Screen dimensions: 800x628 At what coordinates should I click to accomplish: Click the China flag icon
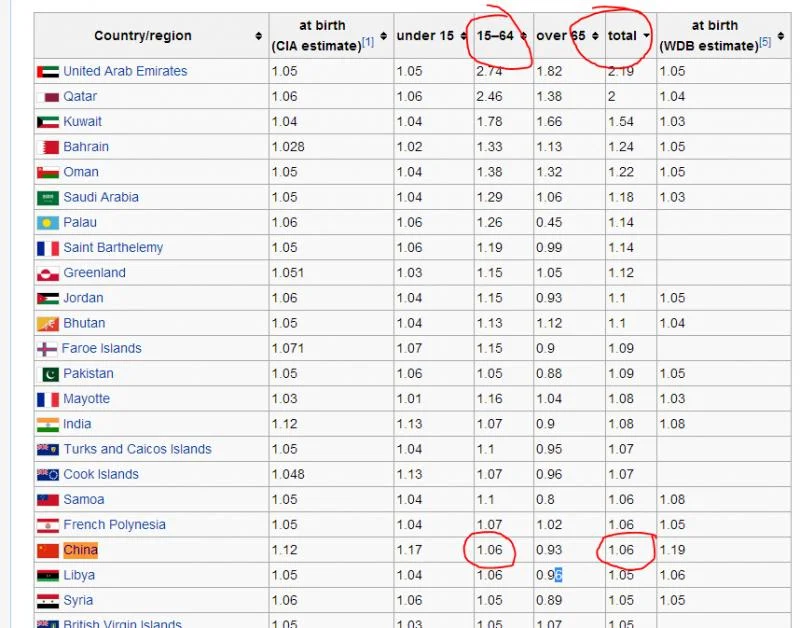(48, 550)
